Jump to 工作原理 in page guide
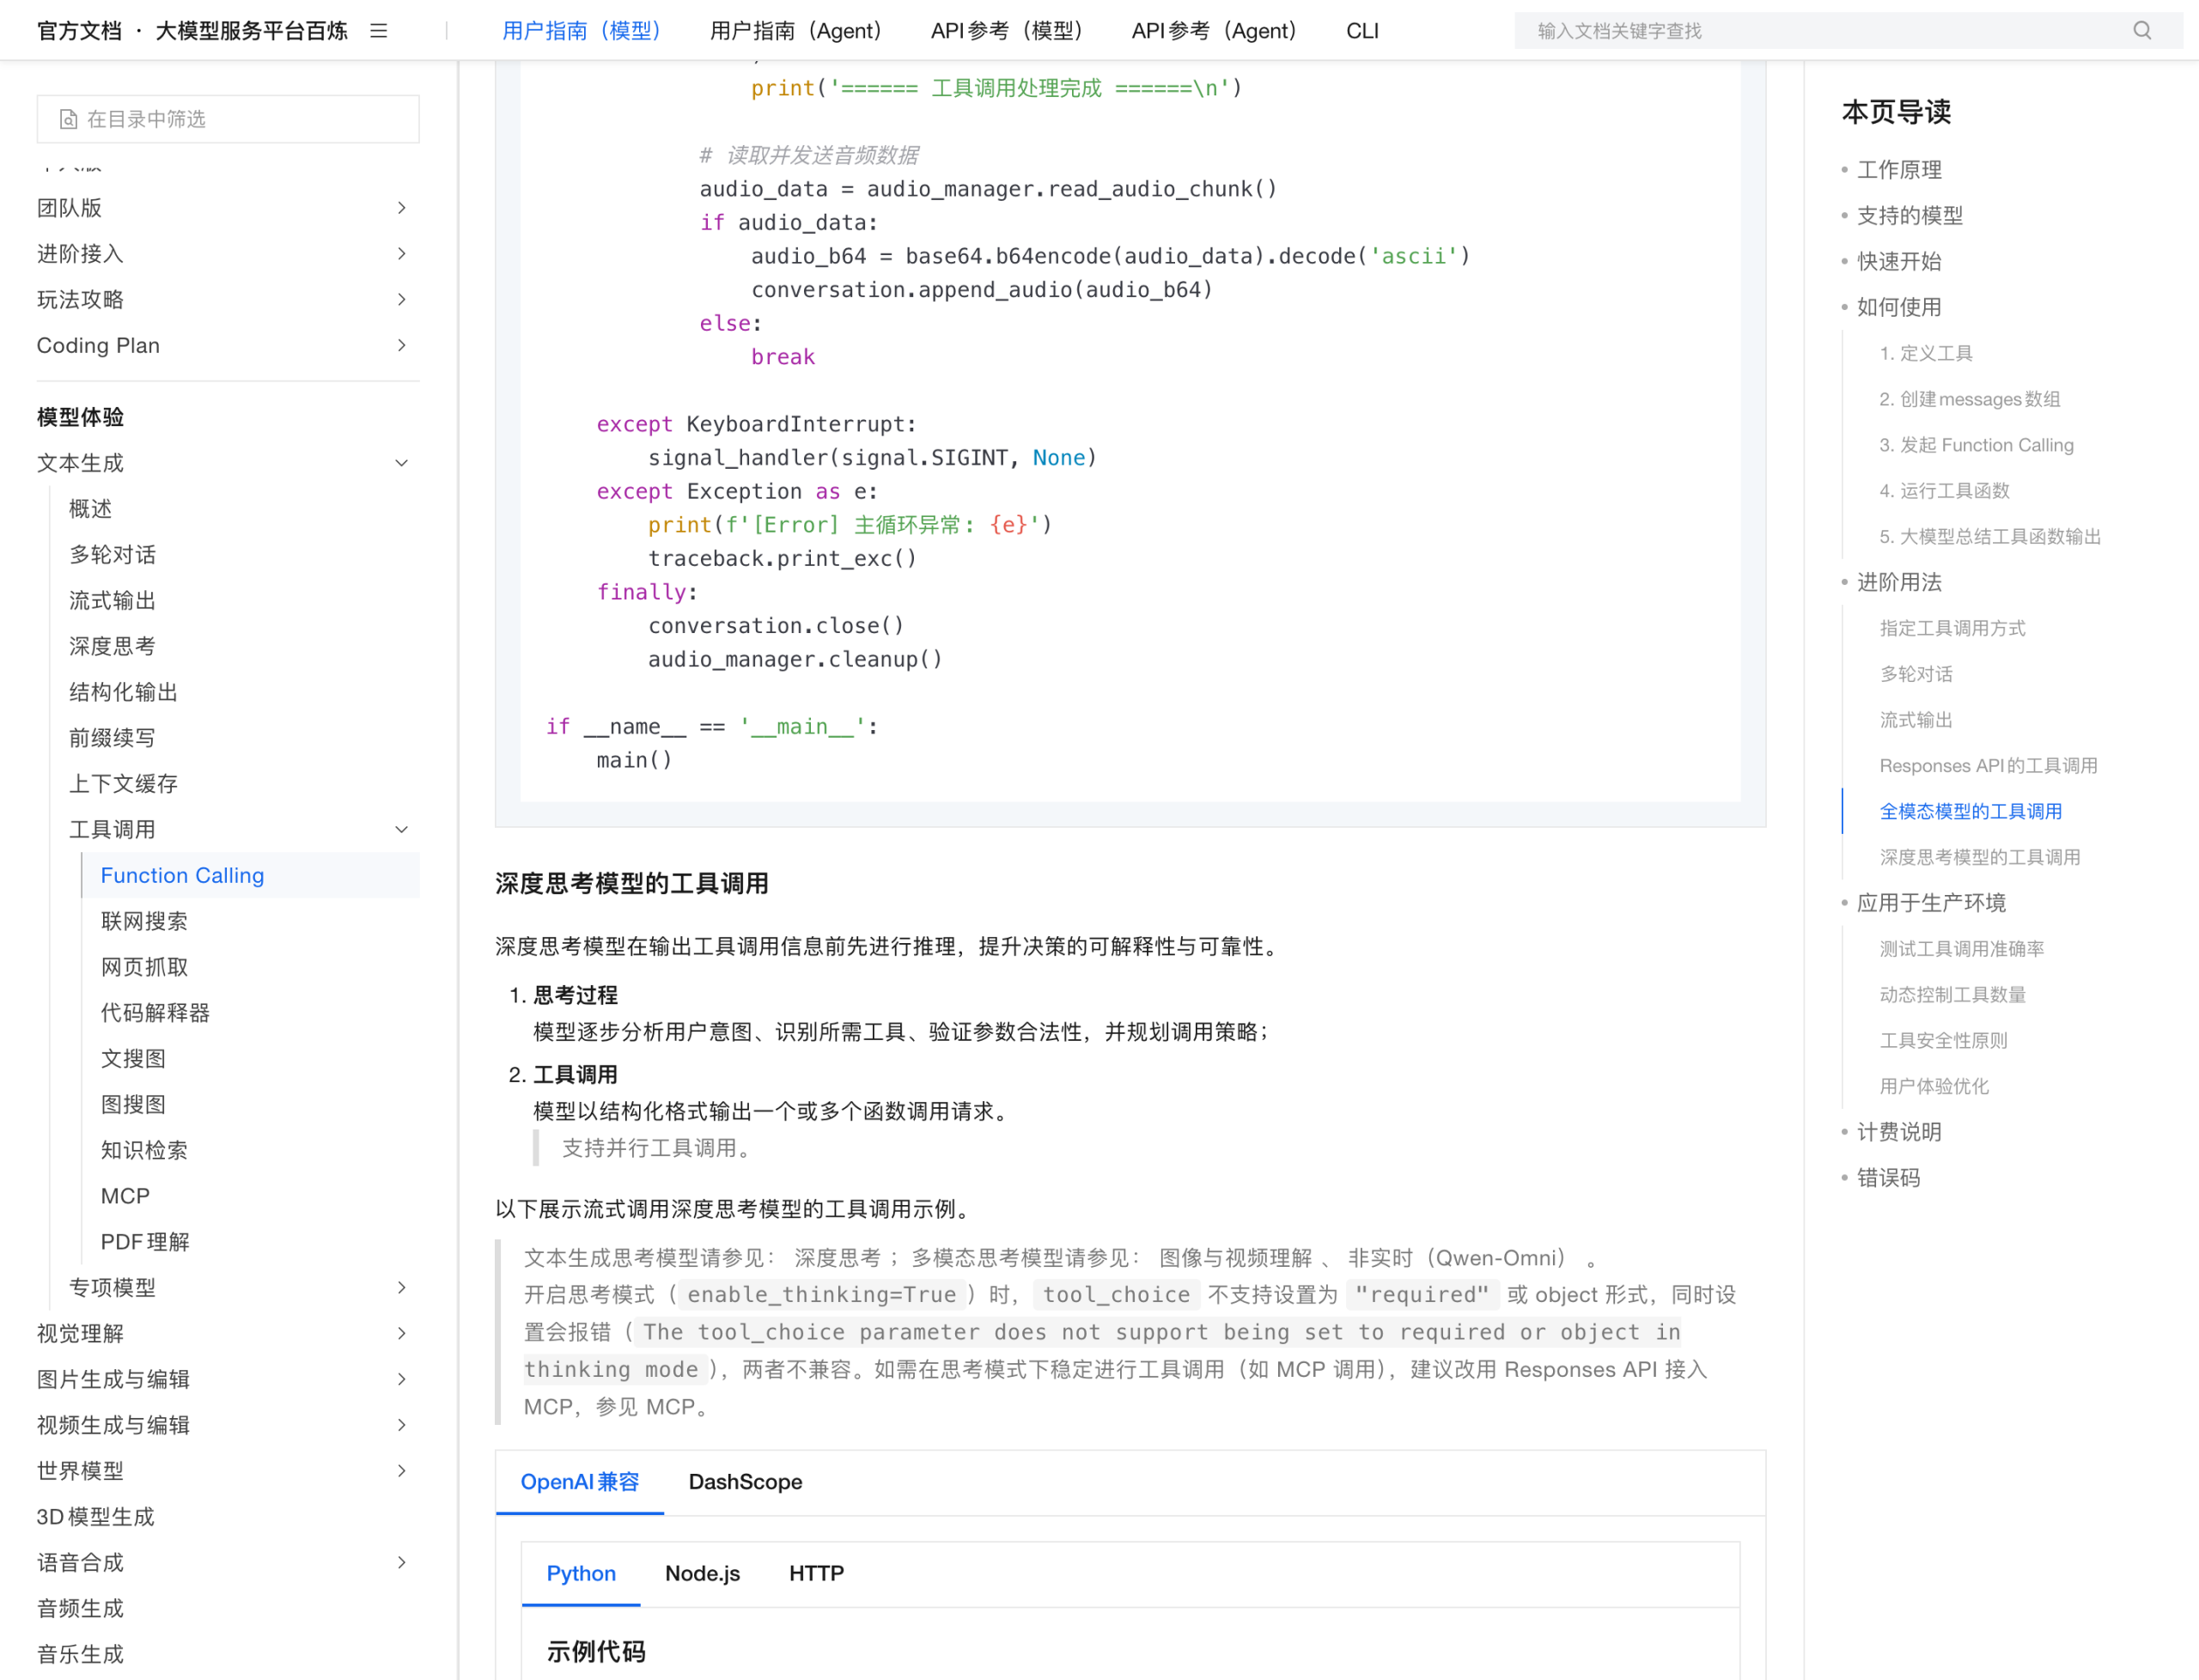Screen dimensions: 2199x1680 pyautogui.click(x=1899, y=170)
